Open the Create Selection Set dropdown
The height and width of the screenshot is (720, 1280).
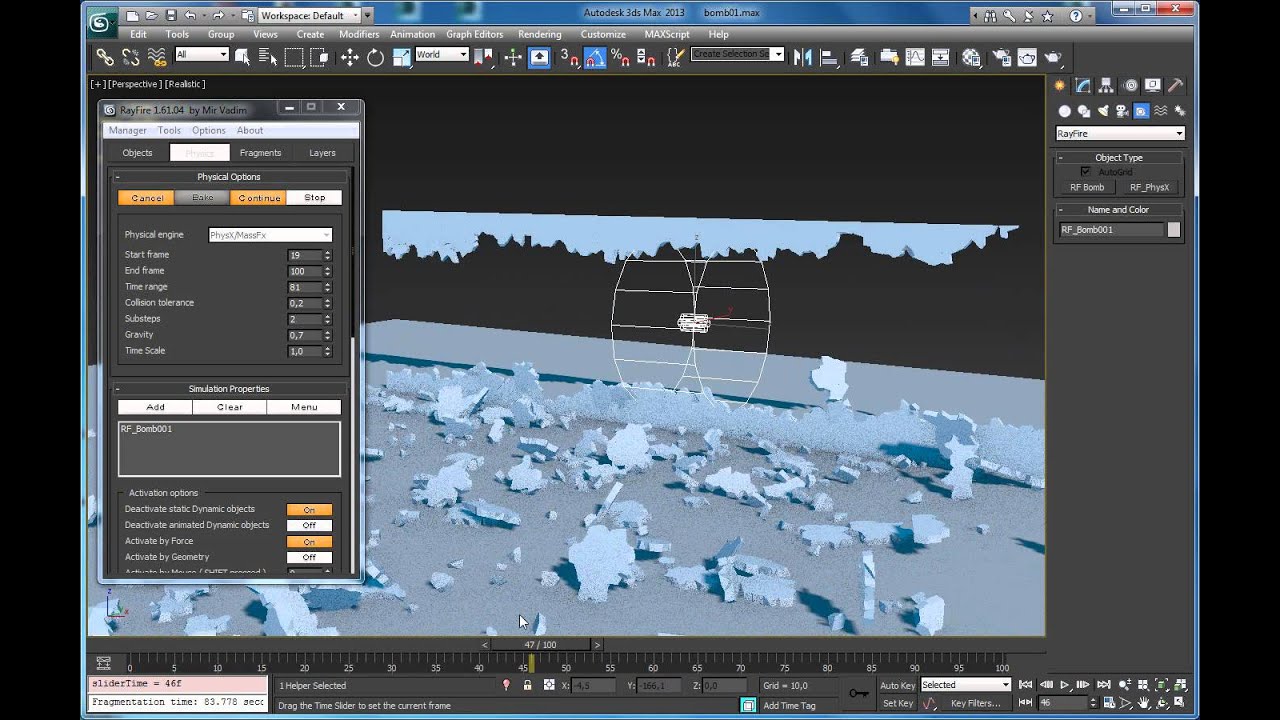click(x=738, y=54)
